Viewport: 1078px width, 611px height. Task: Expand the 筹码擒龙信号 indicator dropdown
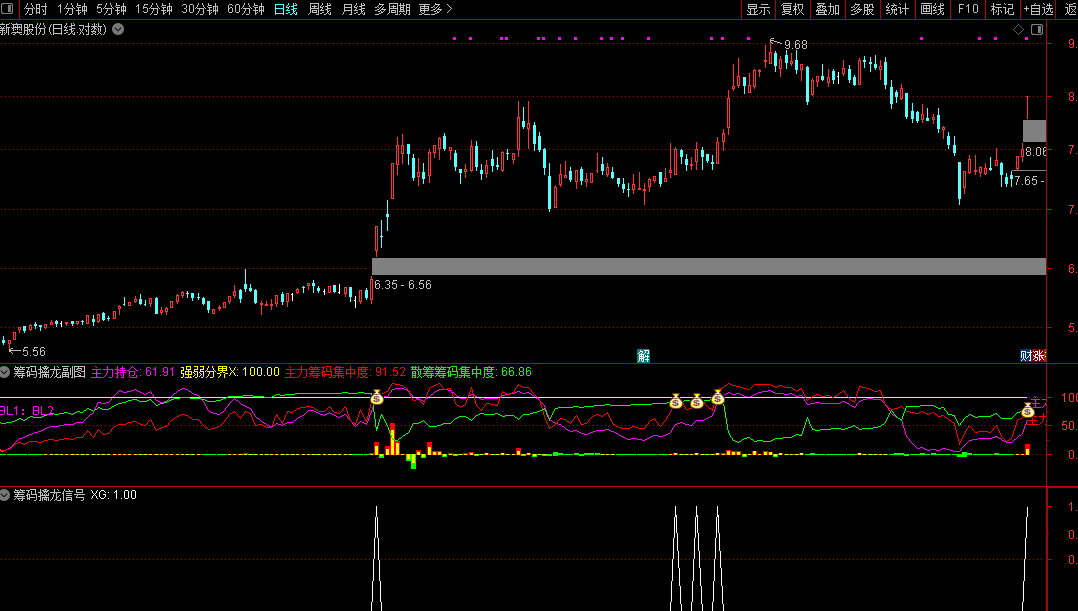[6, 495]
